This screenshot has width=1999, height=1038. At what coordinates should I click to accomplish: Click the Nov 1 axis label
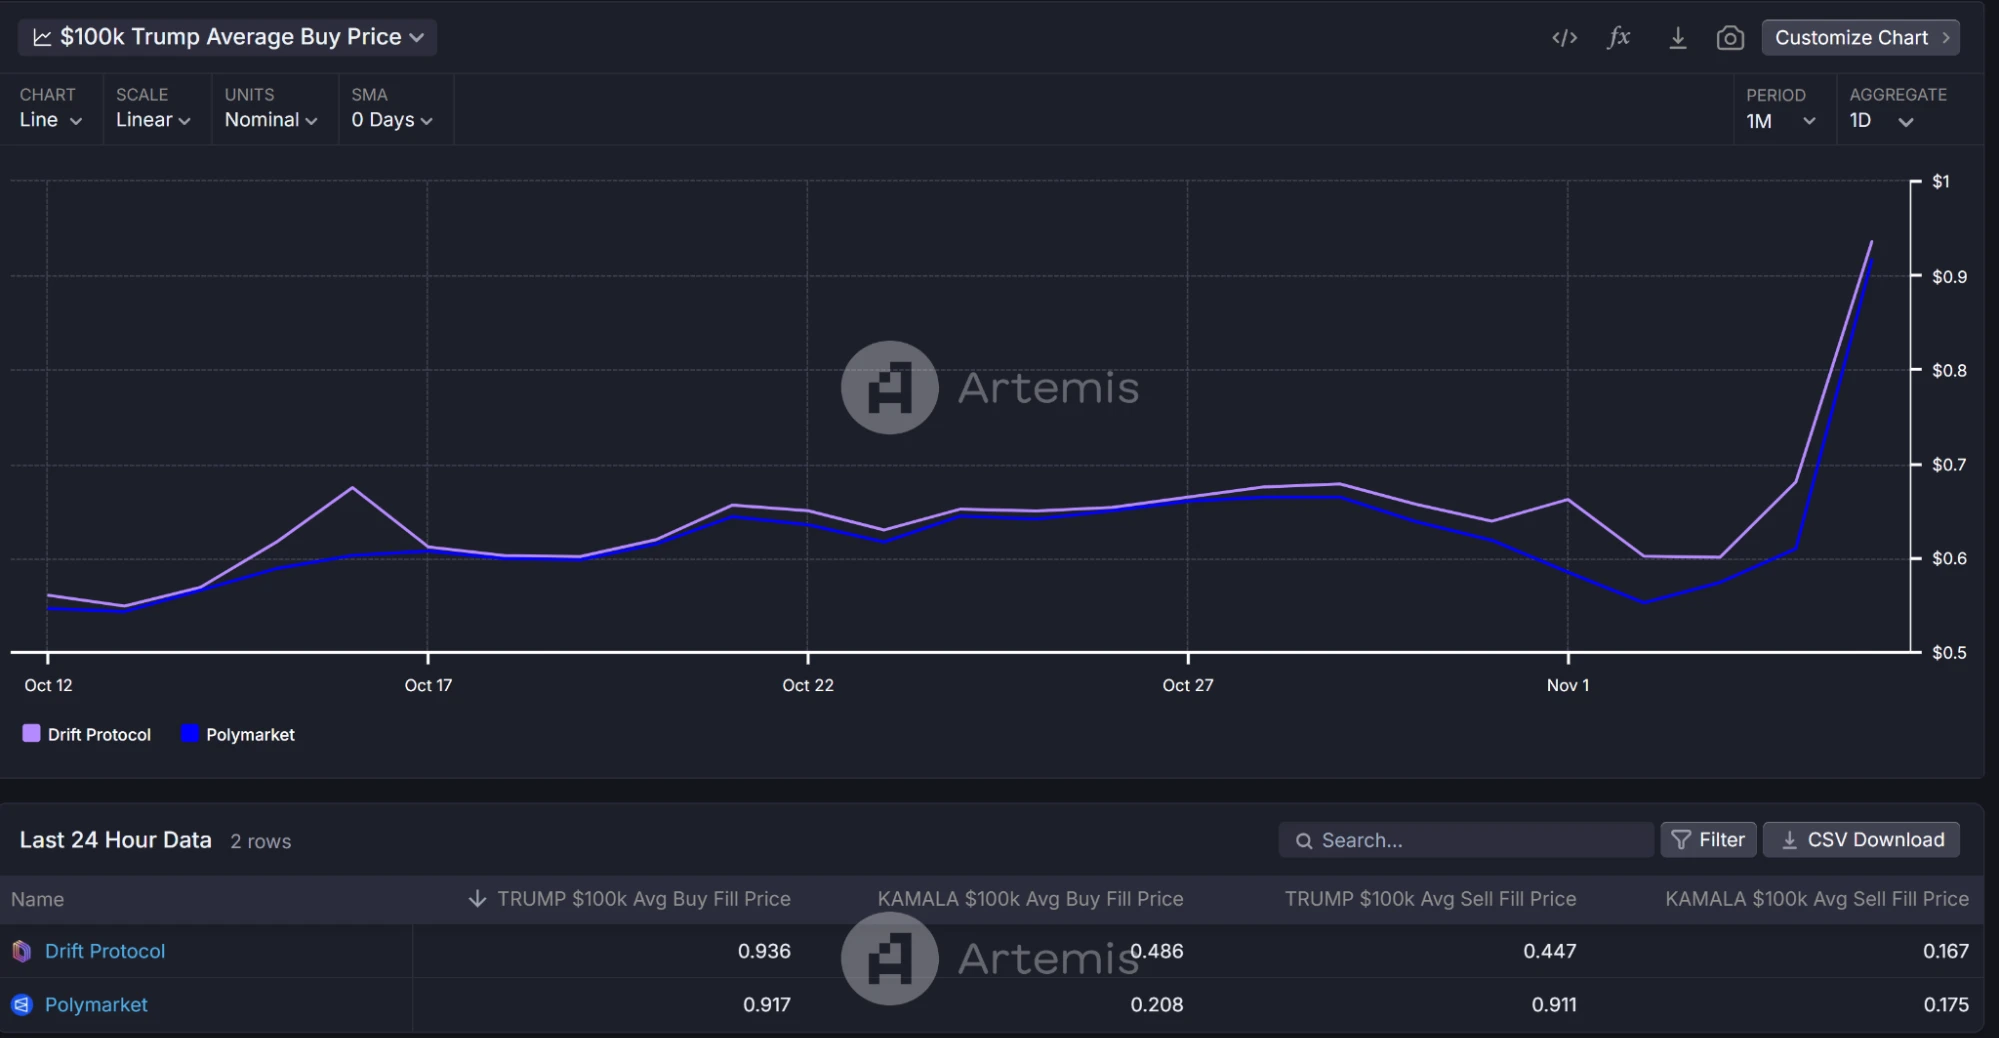point(1568,685)
